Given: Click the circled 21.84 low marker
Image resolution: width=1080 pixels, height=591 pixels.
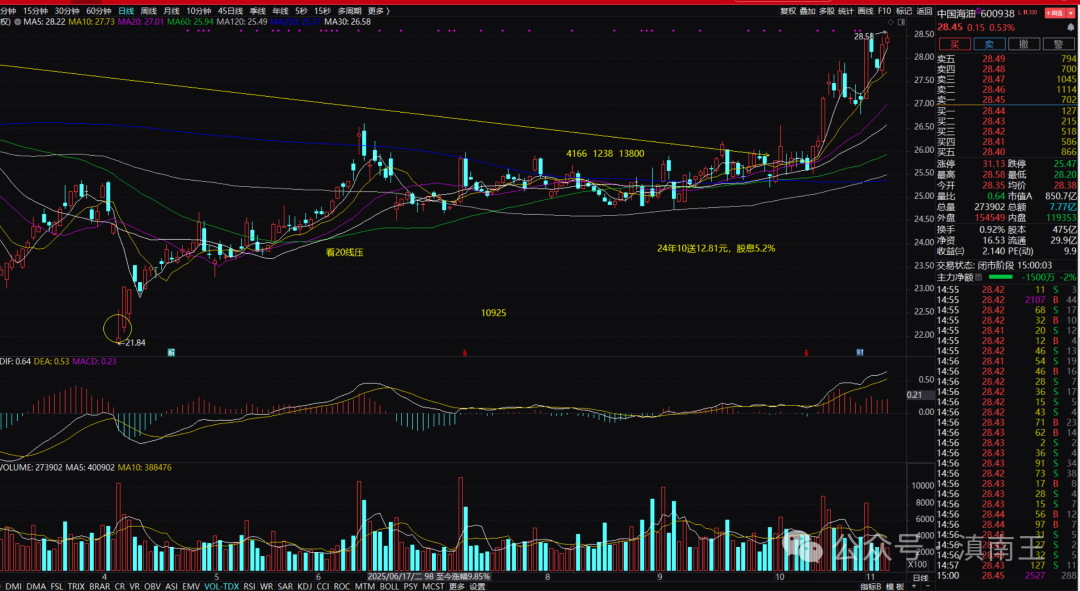Looking at the screenshot, I should coord(117,329).
